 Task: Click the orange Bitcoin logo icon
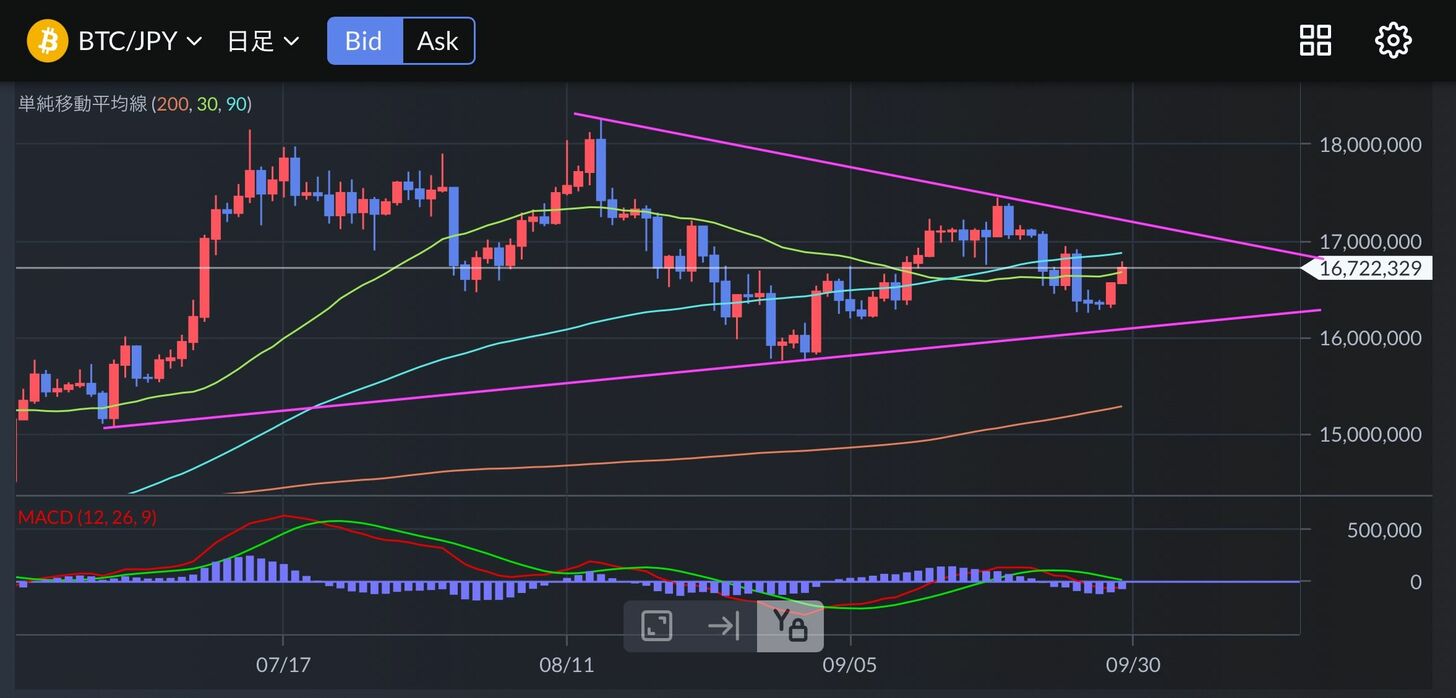tap(47, 41)
